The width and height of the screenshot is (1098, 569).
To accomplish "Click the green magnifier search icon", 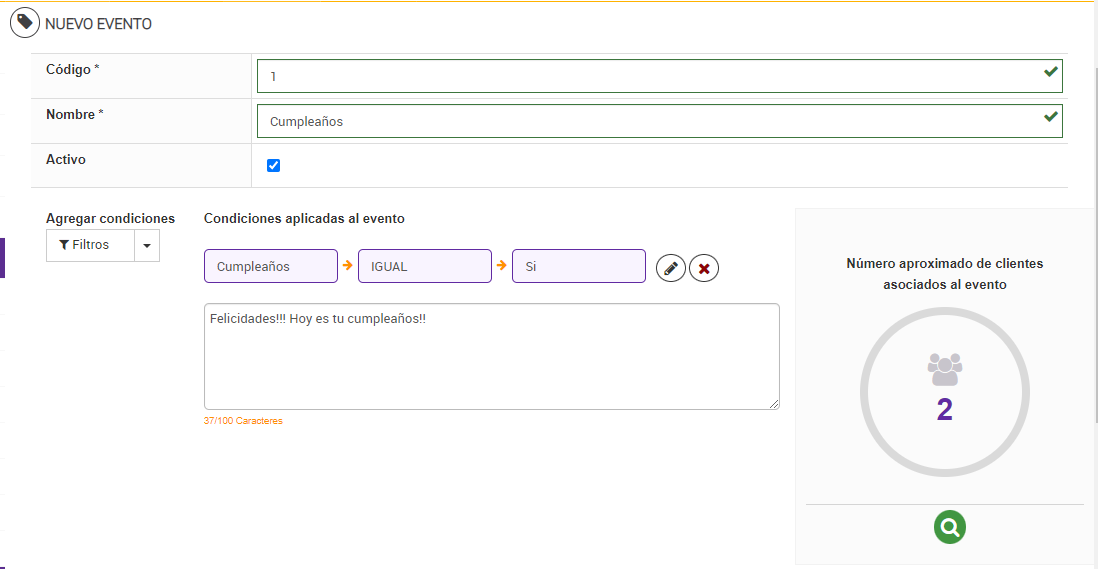I will click(950, 526).
